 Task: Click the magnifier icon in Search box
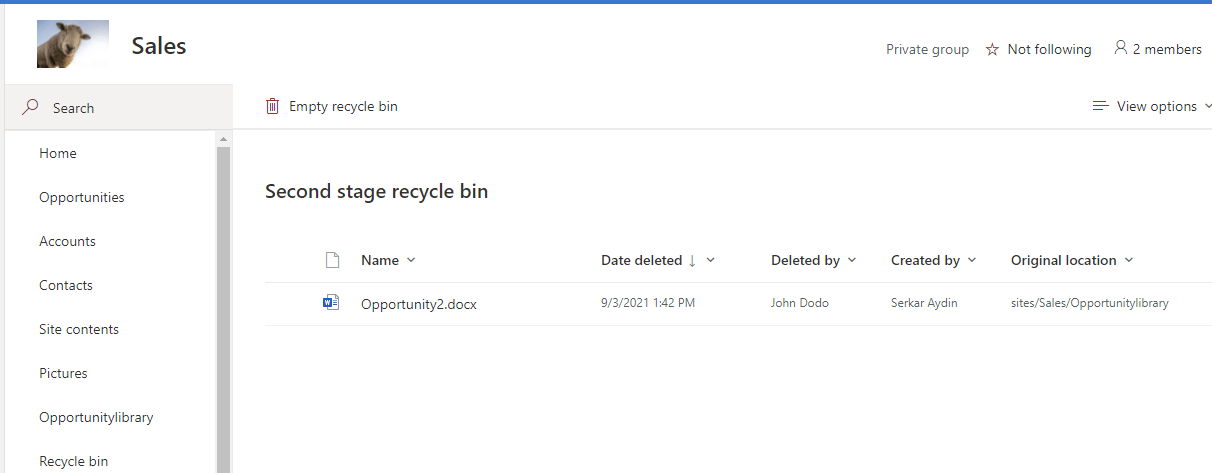(x=31, y=107)
